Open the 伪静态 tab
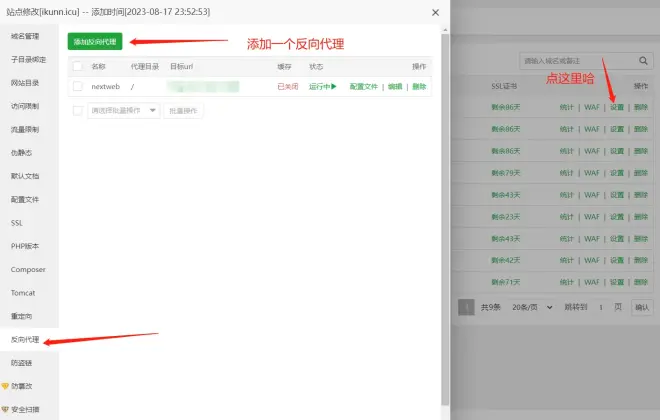660x420 pixels. click(21, 153)
